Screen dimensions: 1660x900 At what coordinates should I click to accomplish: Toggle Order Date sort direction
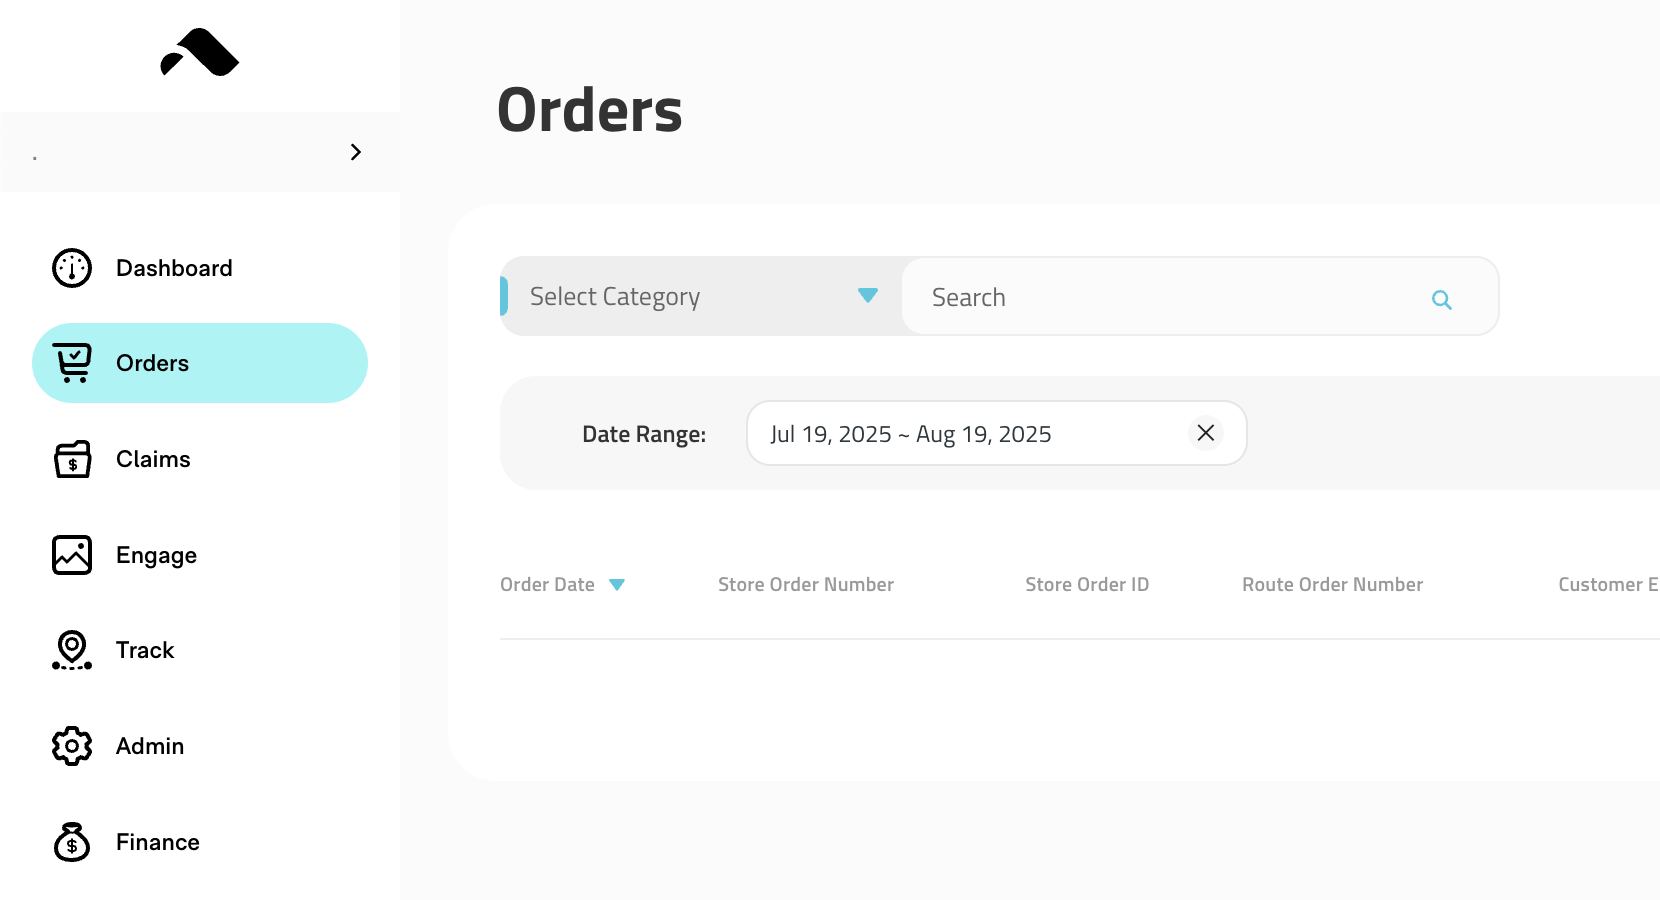[618, 584]
